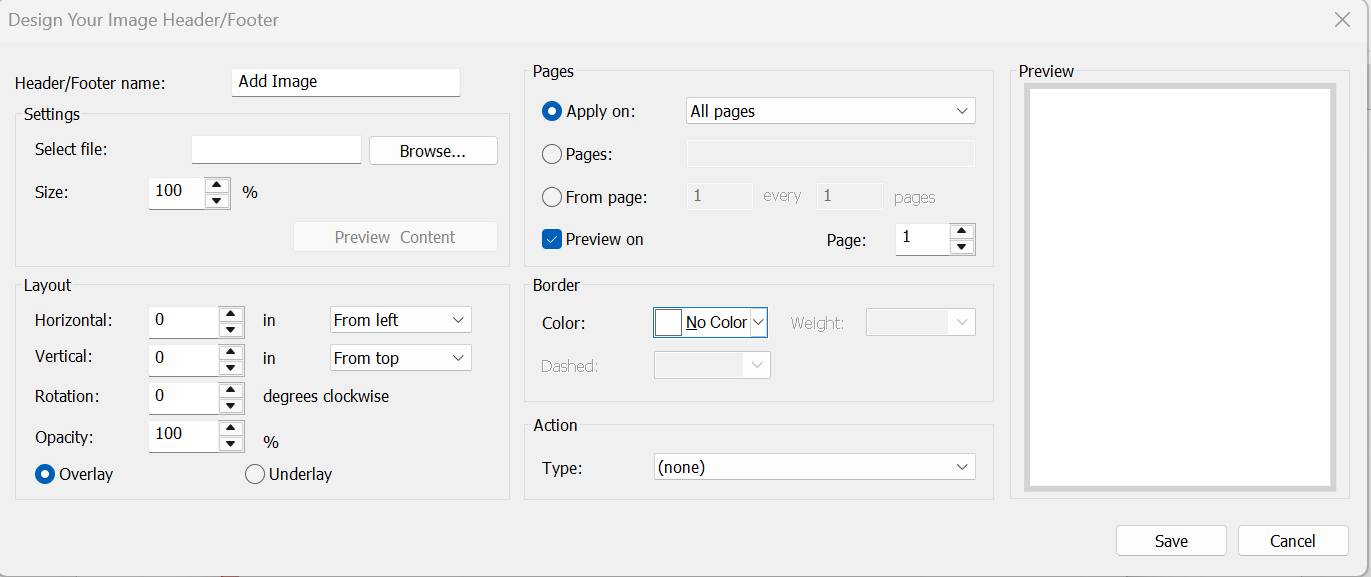Increase the Horizontal offset with up arrow
1371x577 pixels.
pyautogui.click(x=231, y=314)
